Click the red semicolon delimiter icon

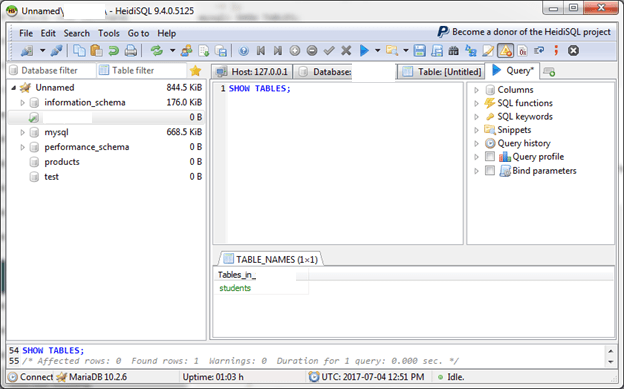[x=556, y=51]
